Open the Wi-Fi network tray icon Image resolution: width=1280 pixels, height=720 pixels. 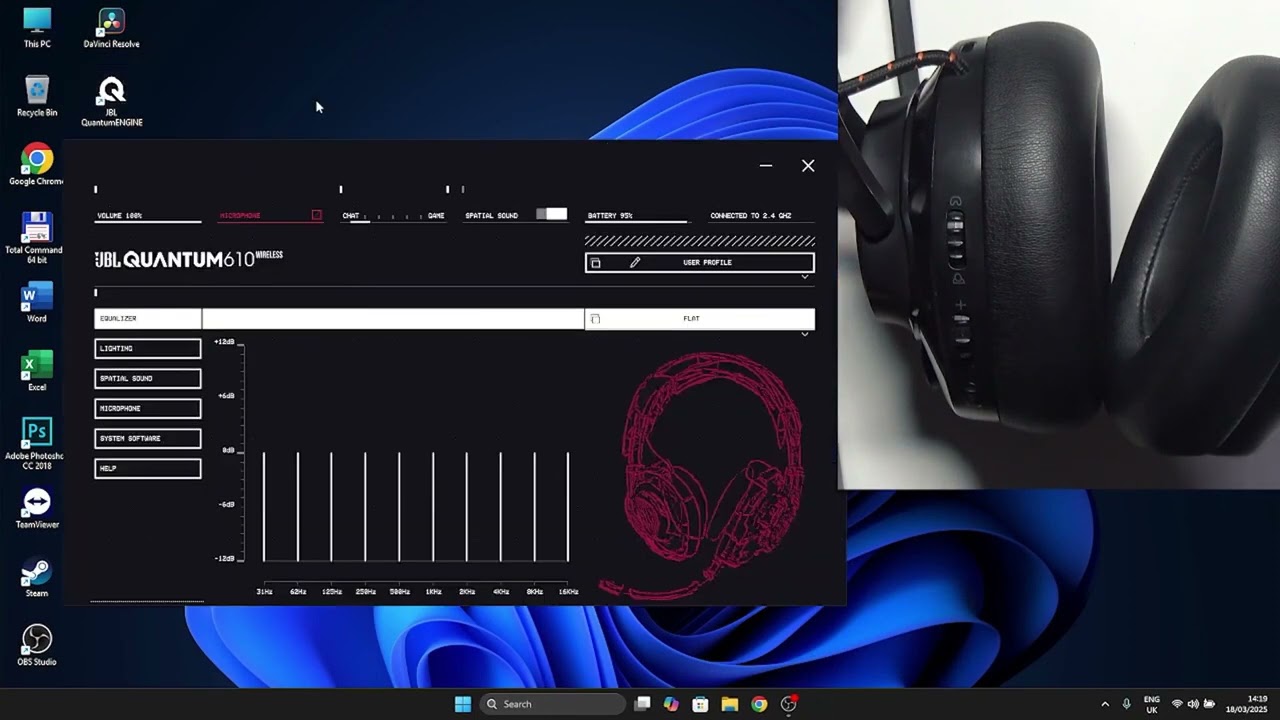click(1177, 704)
